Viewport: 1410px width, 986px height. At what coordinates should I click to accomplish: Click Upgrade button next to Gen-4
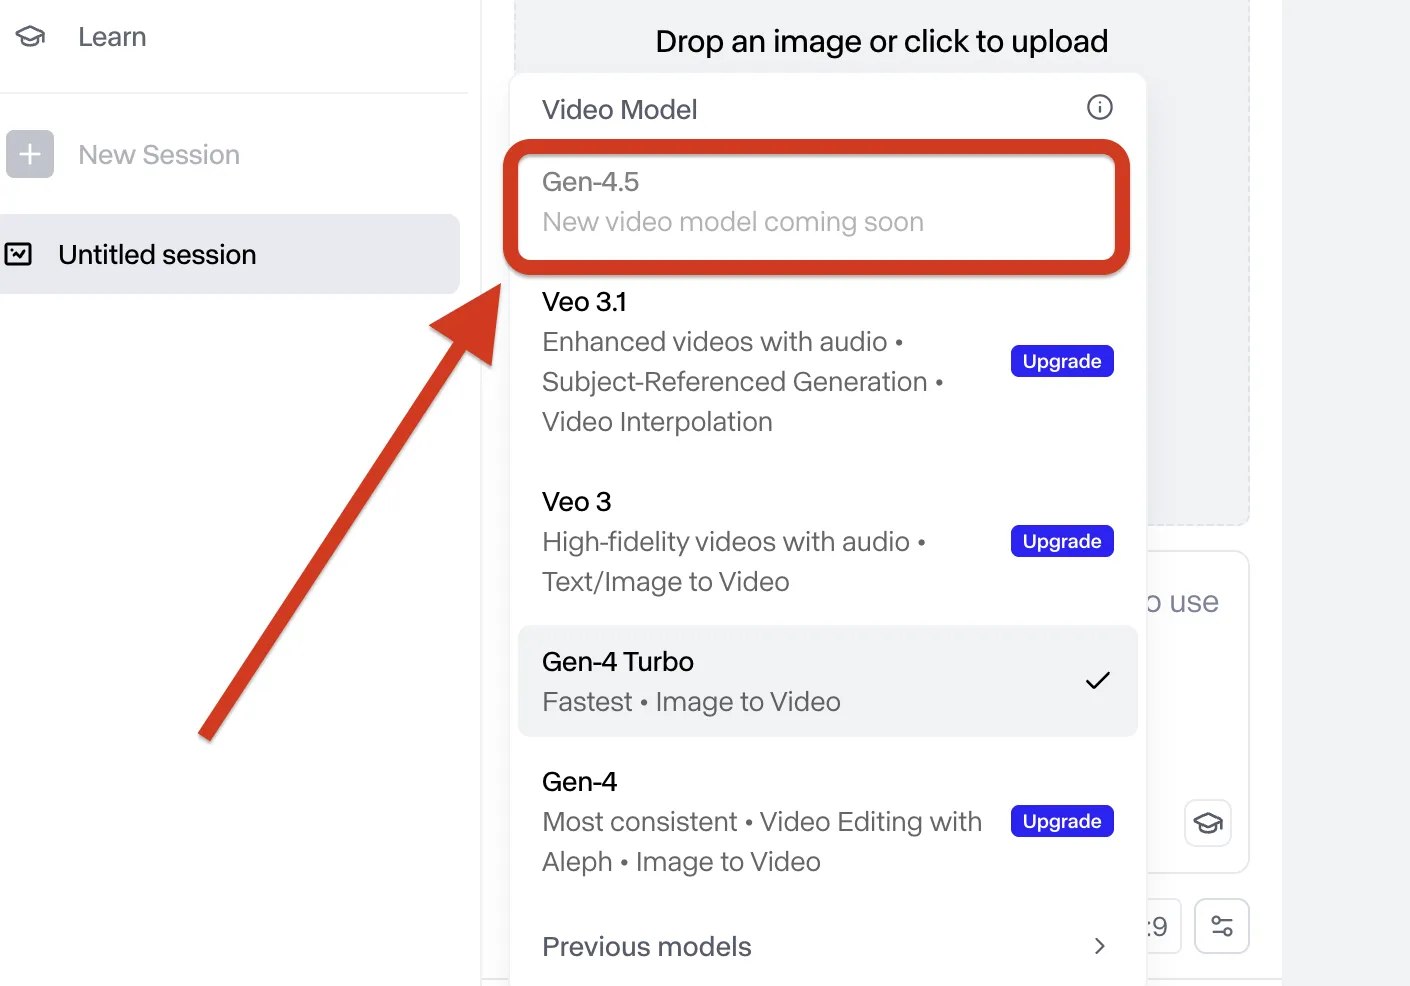point(1061,821)
